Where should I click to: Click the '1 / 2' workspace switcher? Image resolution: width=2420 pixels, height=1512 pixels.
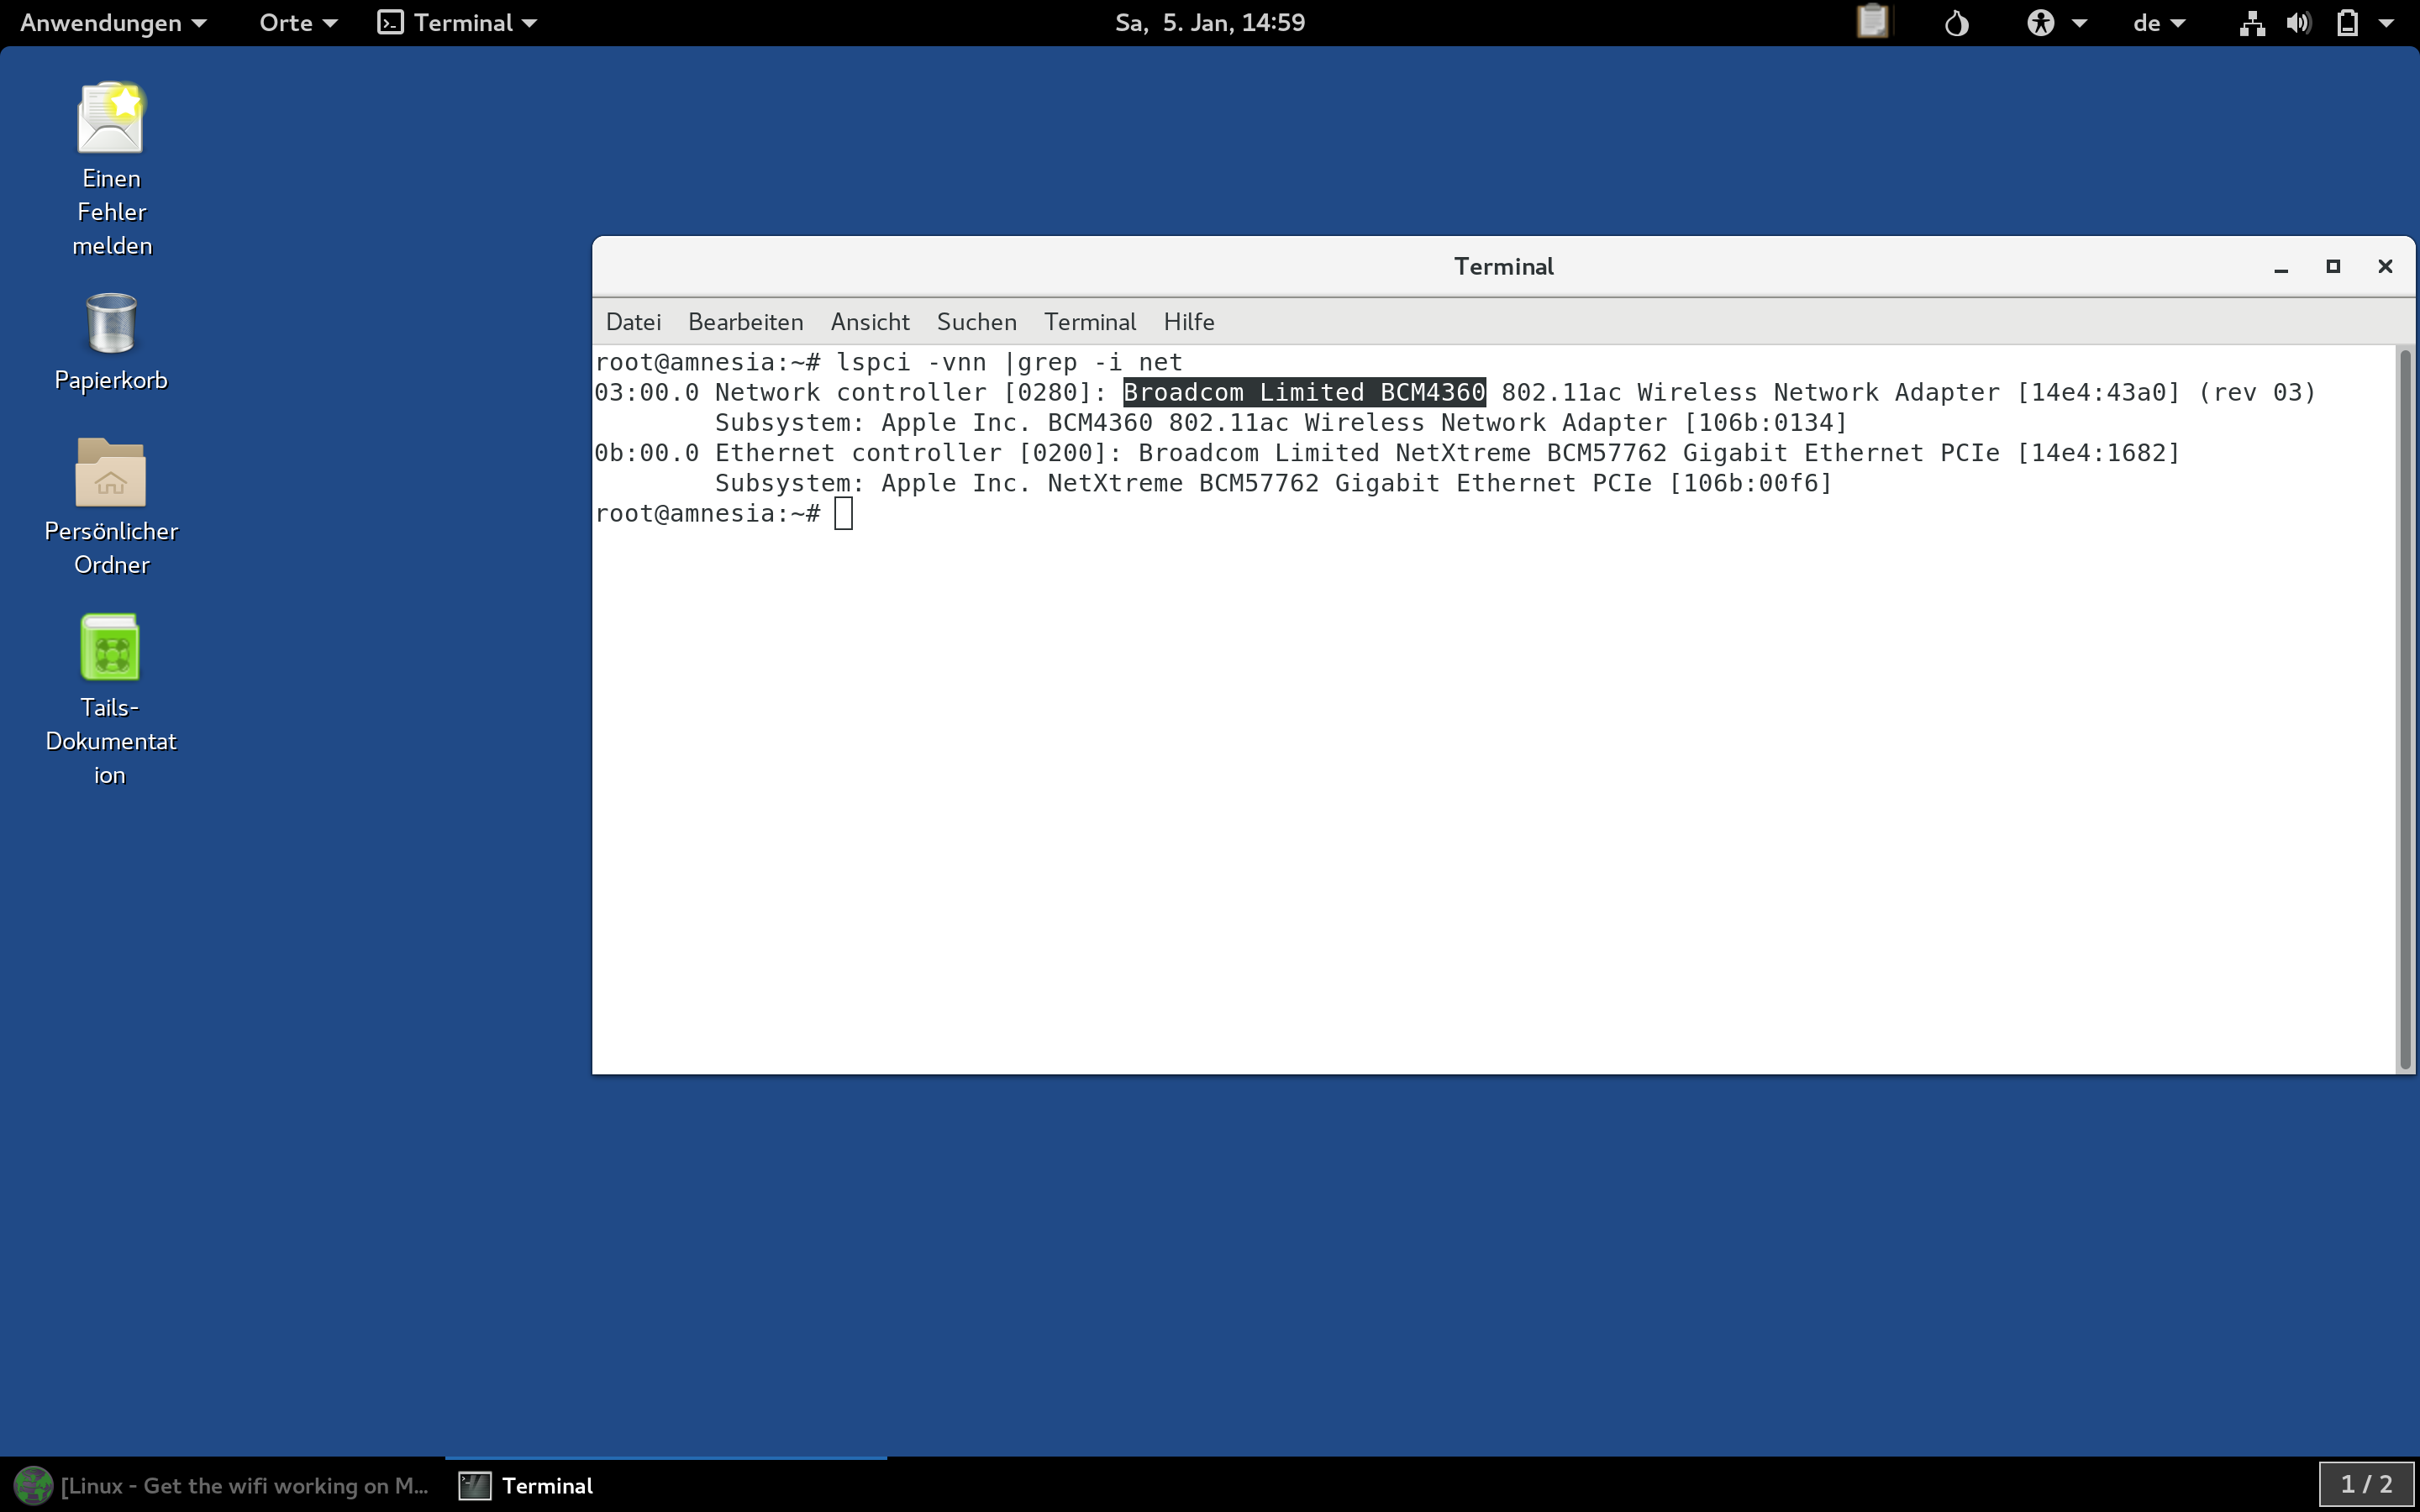click(2366, 1485)
